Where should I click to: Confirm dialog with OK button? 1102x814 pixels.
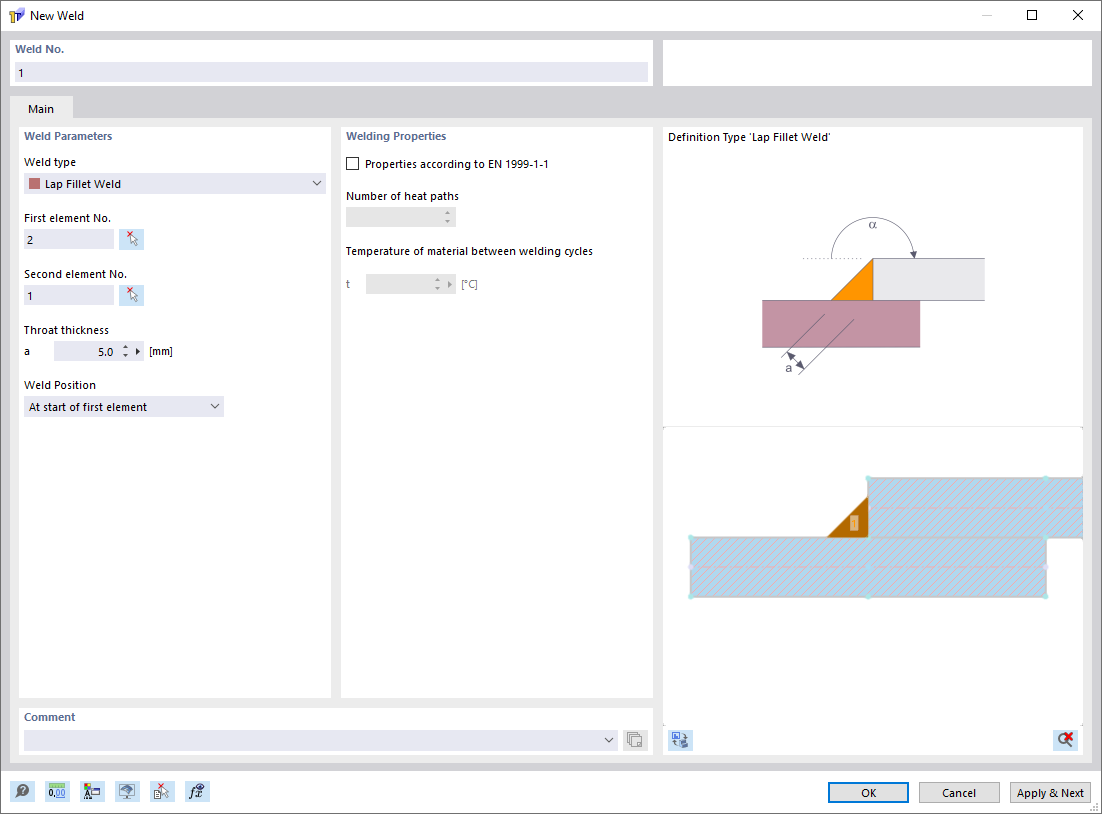868,792
